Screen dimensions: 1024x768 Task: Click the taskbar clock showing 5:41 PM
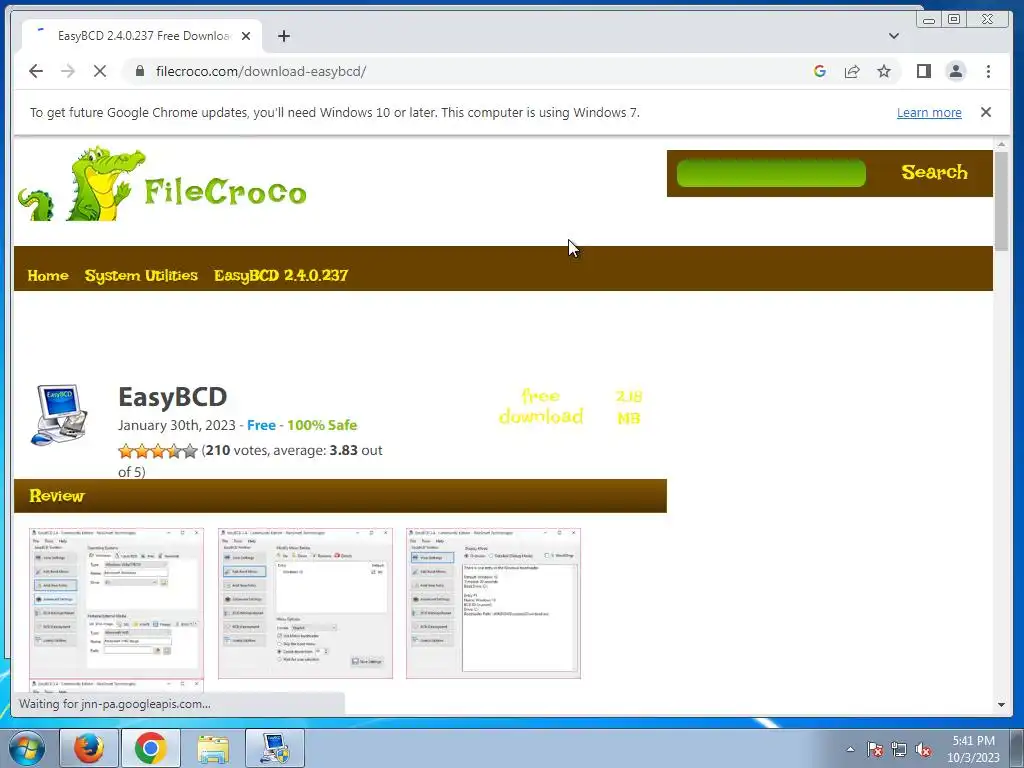coord(973,749)
